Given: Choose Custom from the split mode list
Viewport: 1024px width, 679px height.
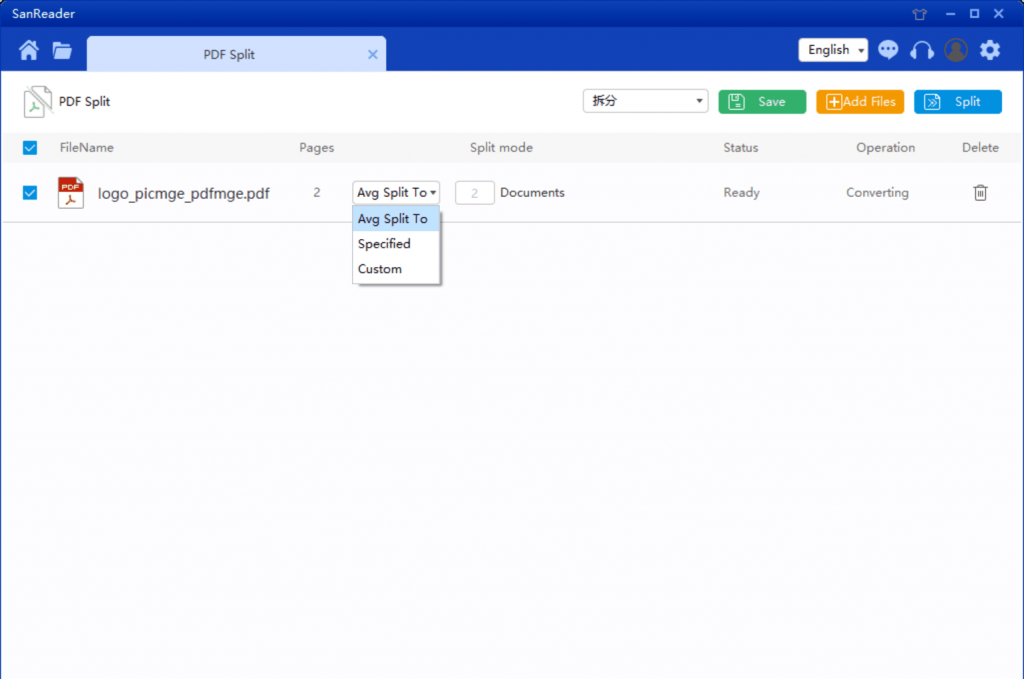Looking at the screenshot, I should tap(380, 269).
